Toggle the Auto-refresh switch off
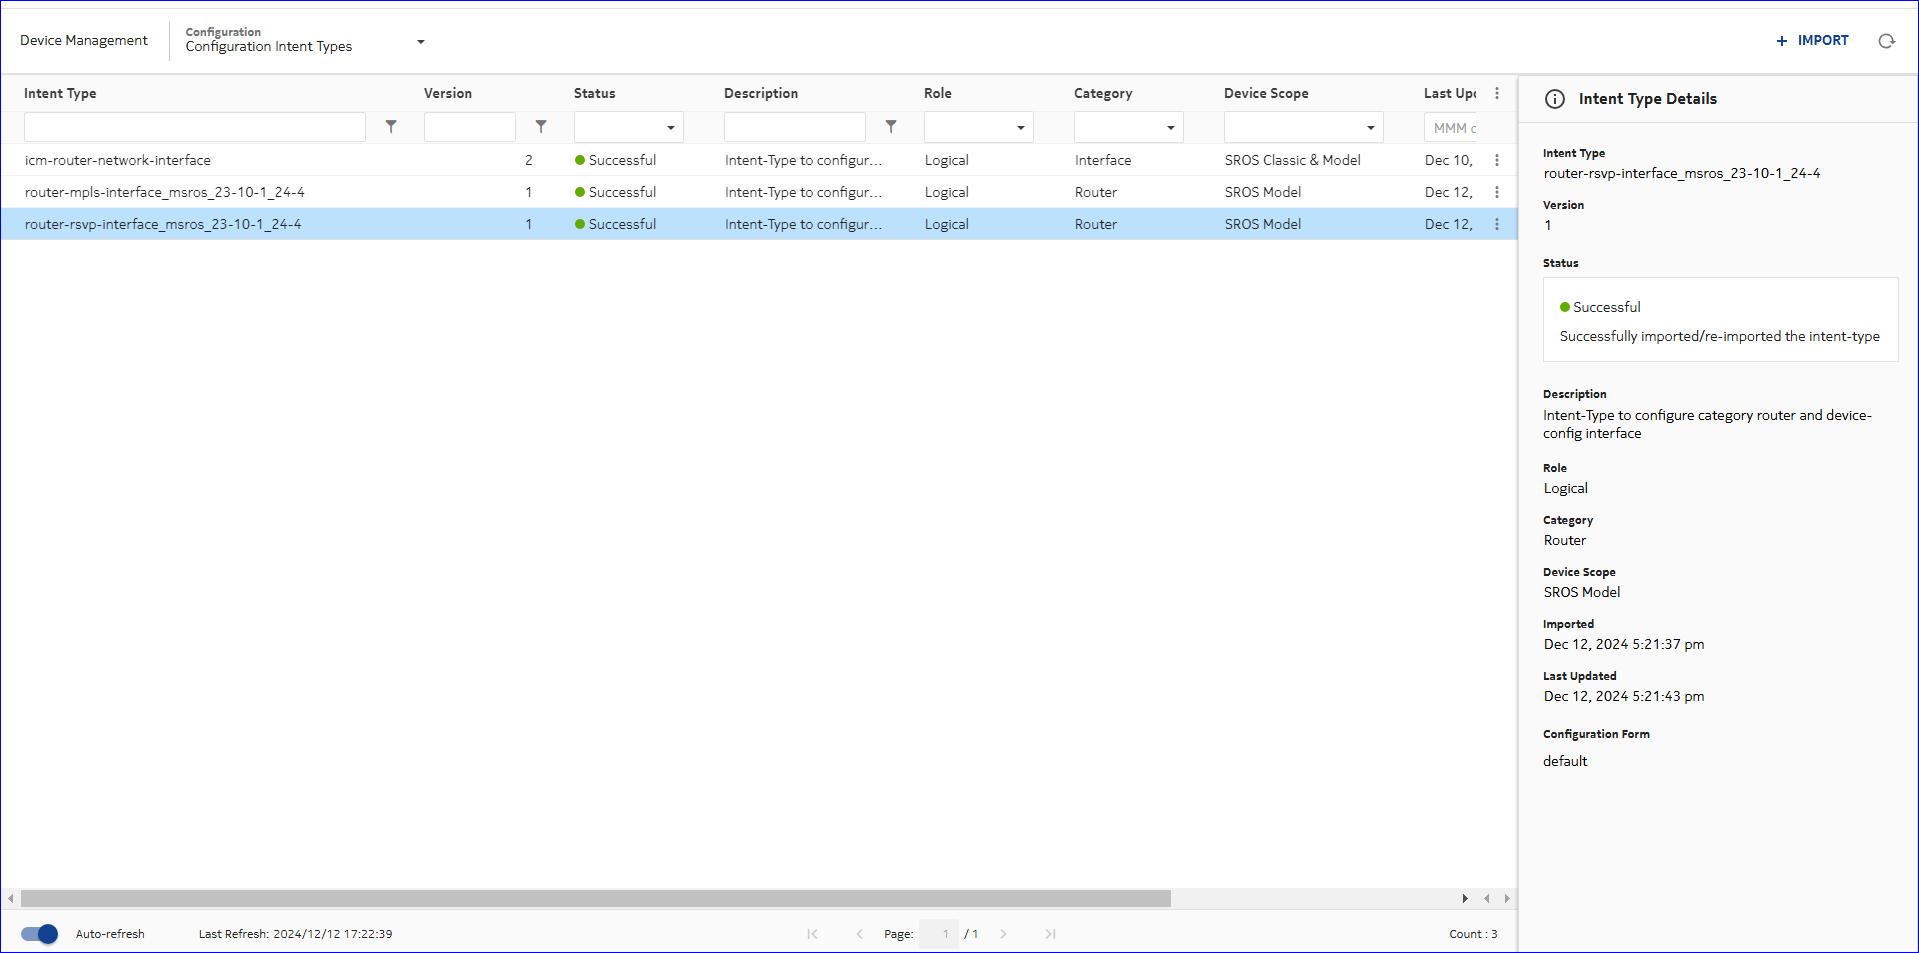Screen dimensions: 1919x953 [x=40, y=934]
